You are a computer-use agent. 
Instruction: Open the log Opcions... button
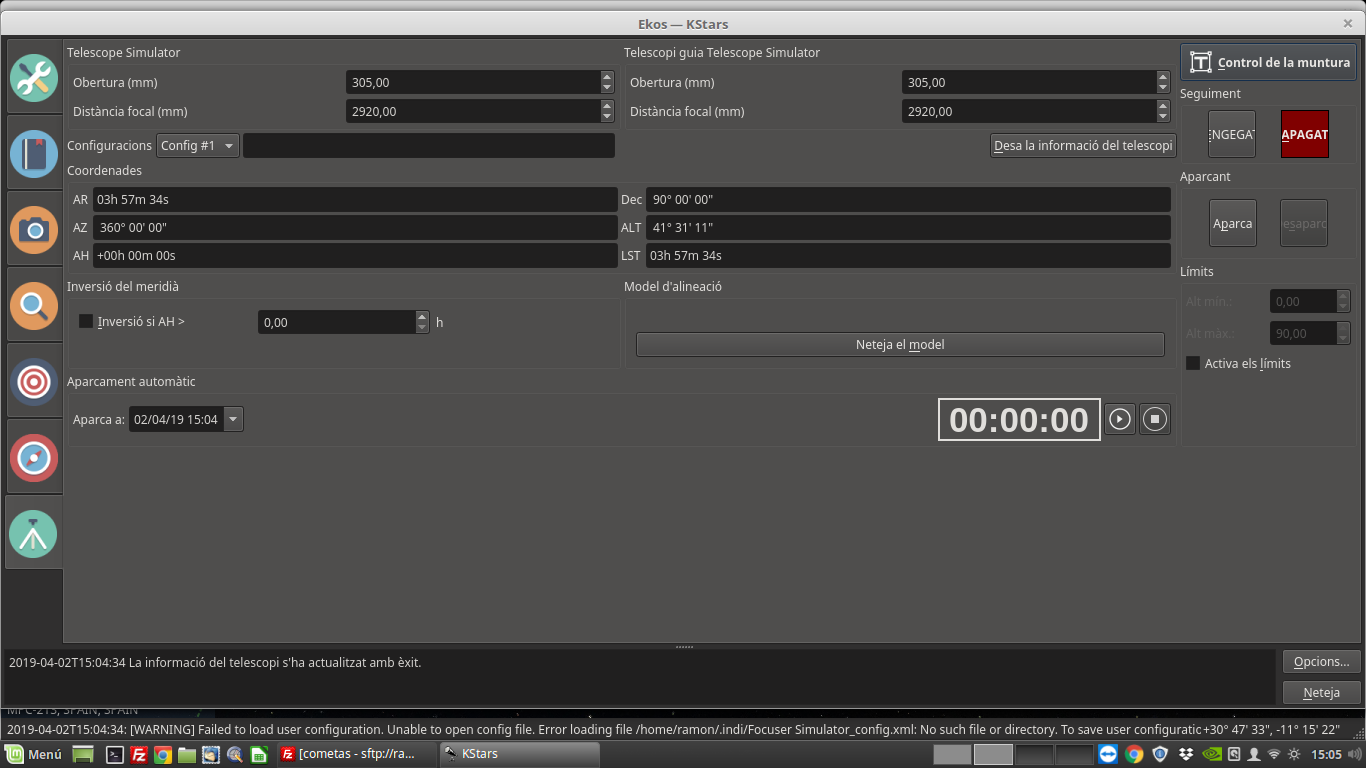(1322, 662)
